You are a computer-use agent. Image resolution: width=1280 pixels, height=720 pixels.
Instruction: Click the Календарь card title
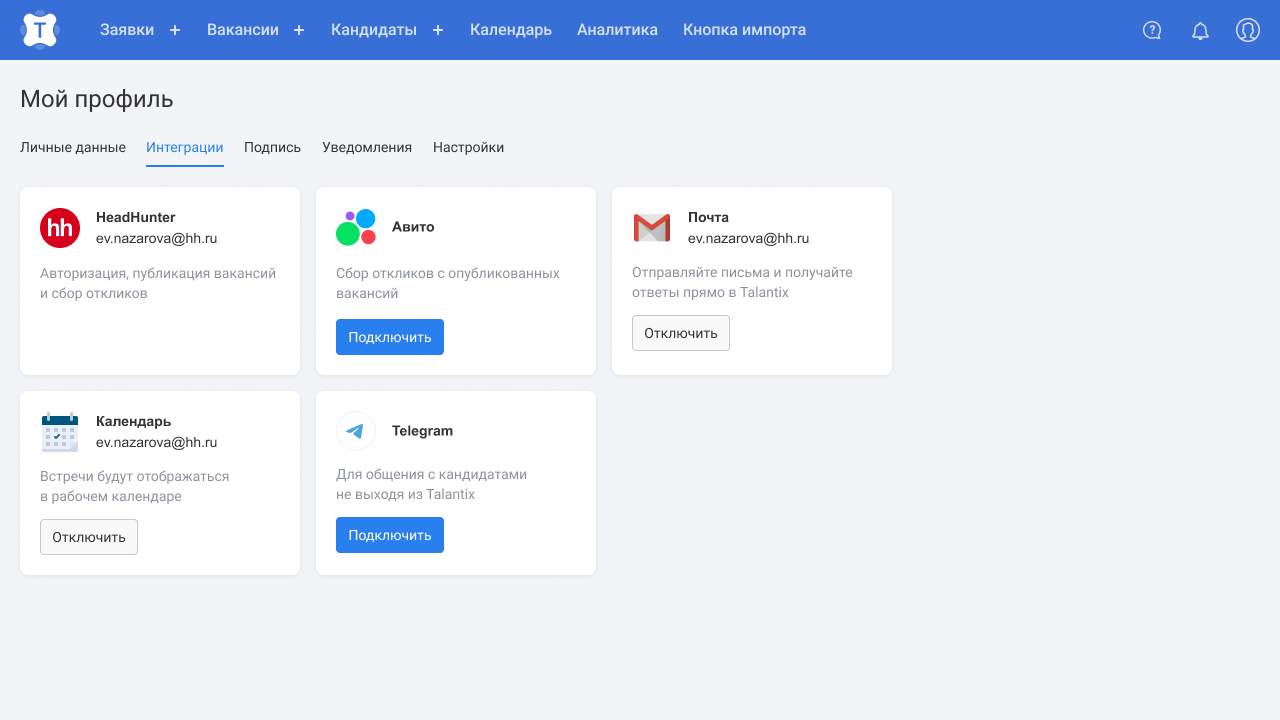pyautogui.click(x=134, y=421)
